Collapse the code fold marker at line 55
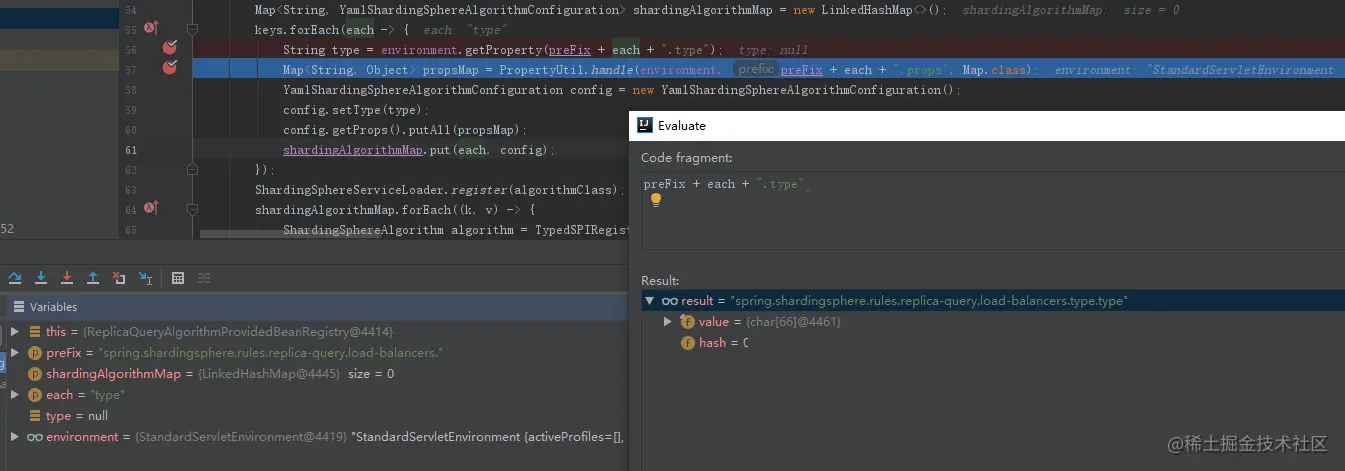1345x471 pixels. [x=194, y=30]
